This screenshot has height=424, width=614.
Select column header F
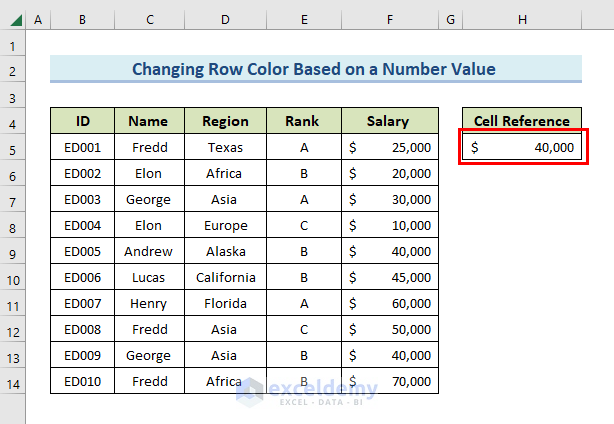coord(389,20)
